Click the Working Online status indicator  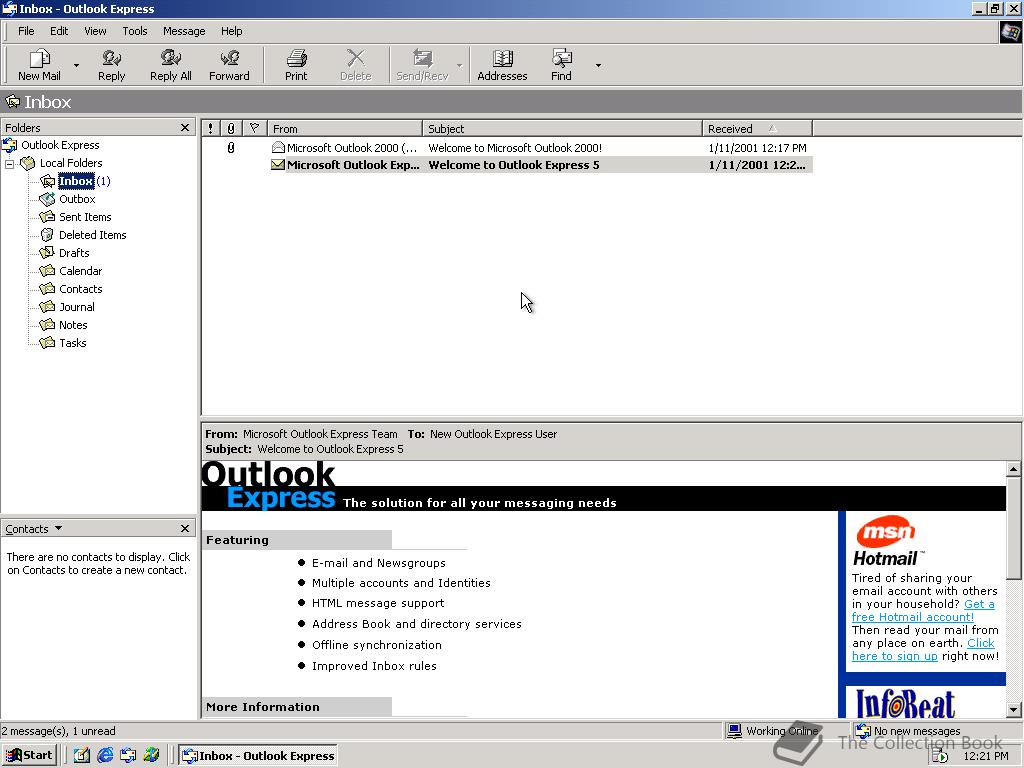pos(773,731)
